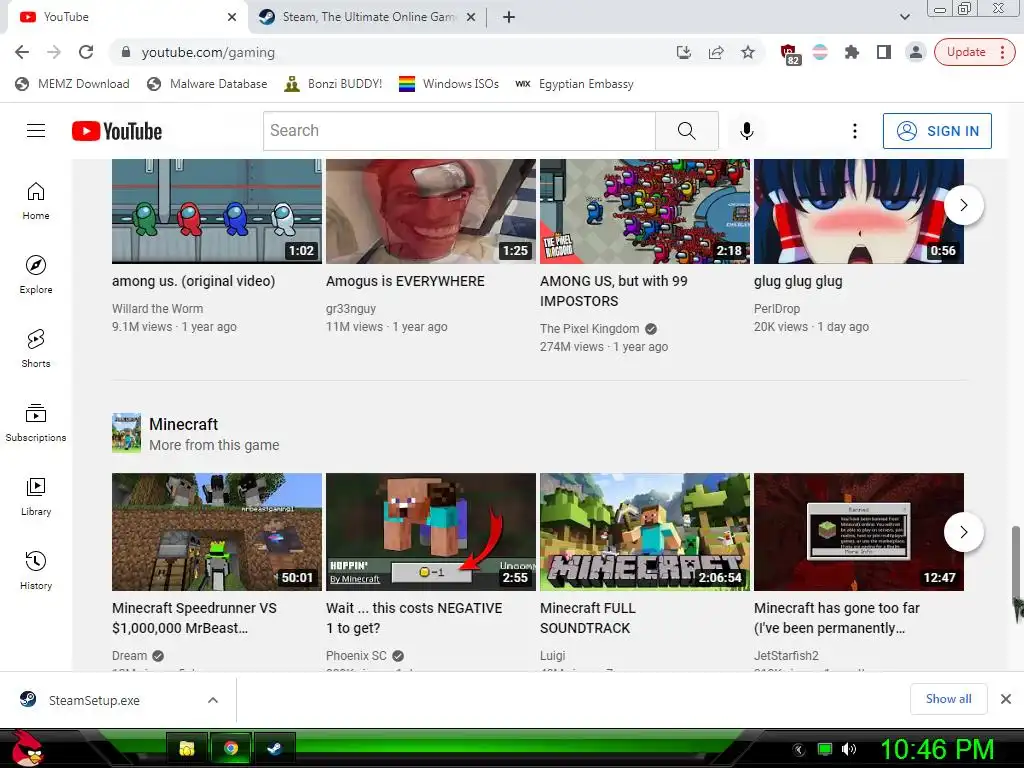
Task: Click the volume speaker tray icon
Action: pyautogui.click(x=848, y=749)
